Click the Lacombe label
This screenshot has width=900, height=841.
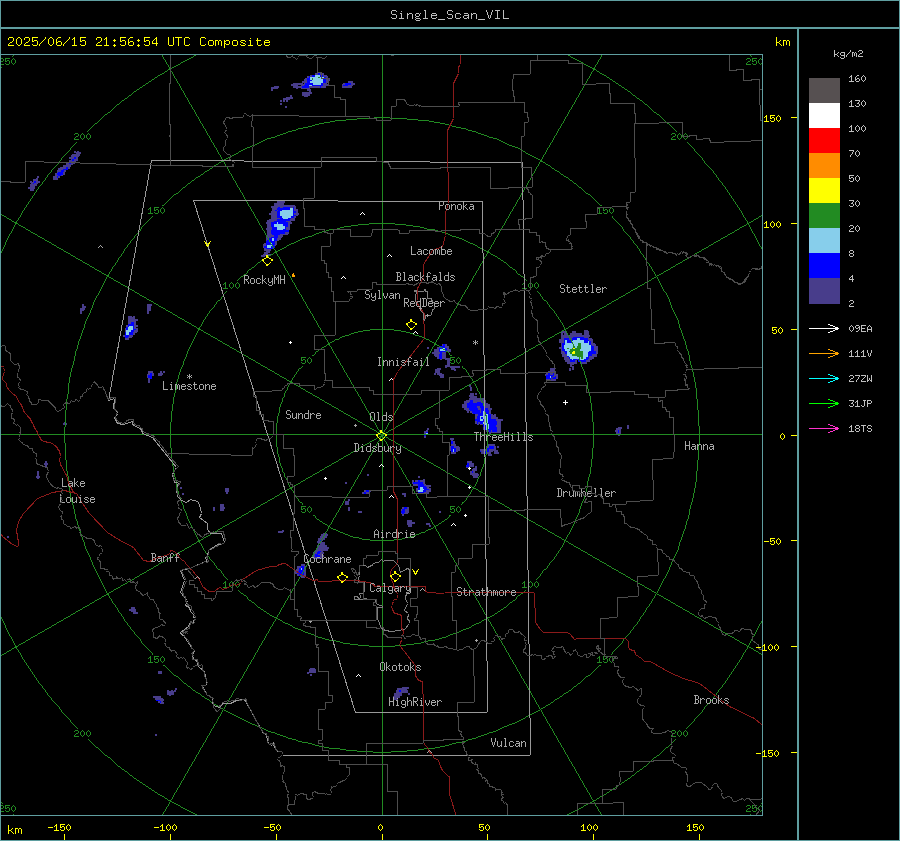click(431, 251)
